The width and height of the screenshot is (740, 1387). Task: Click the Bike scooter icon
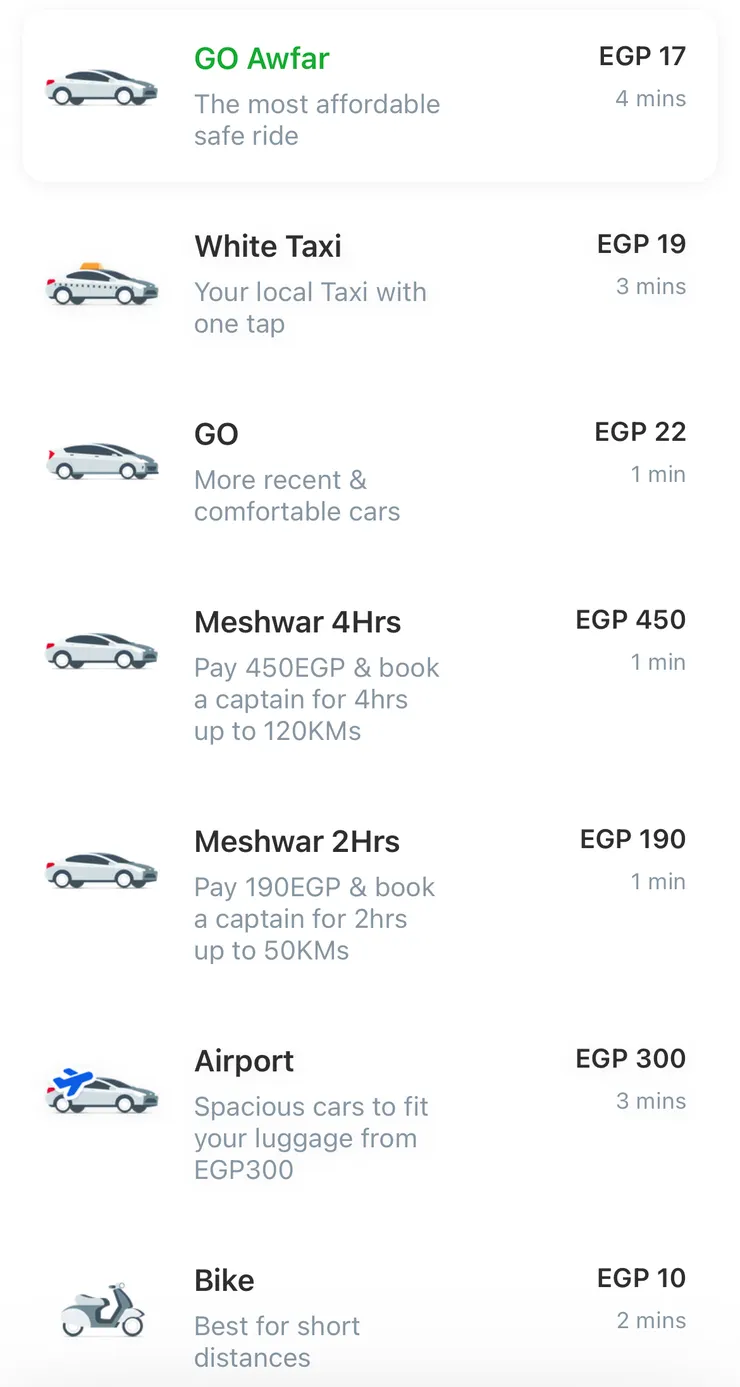pos(102,1310)
